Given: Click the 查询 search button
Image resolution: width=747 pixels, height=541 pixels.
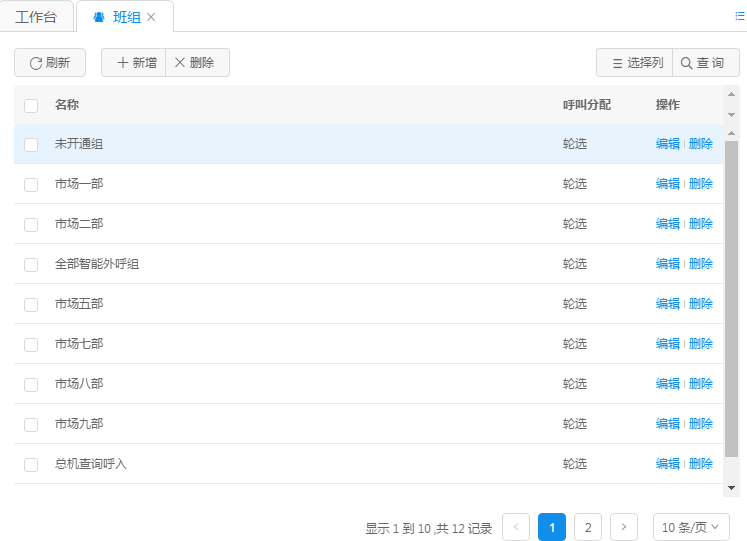Looking at the screenshot, I should [705, 63].
